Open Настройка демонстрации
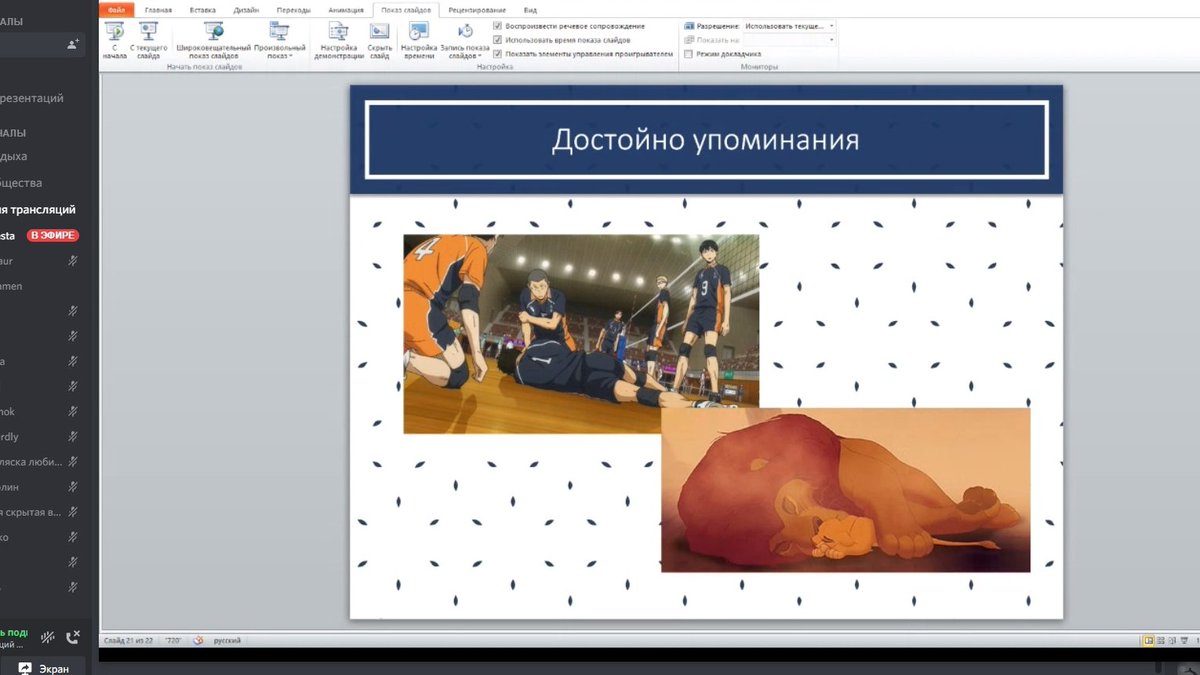This screenshot has height=675, width=1200. (x=339, y=40)
